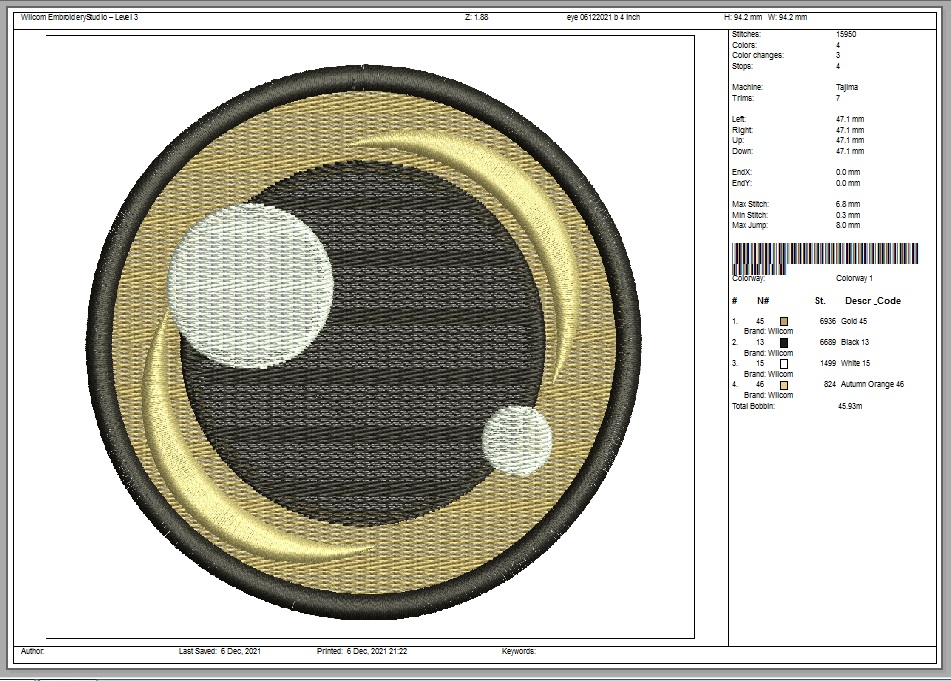This screenshot has width=951, height=681.
Task: Click the Colorway 1 label
Action: pos(854,279)
